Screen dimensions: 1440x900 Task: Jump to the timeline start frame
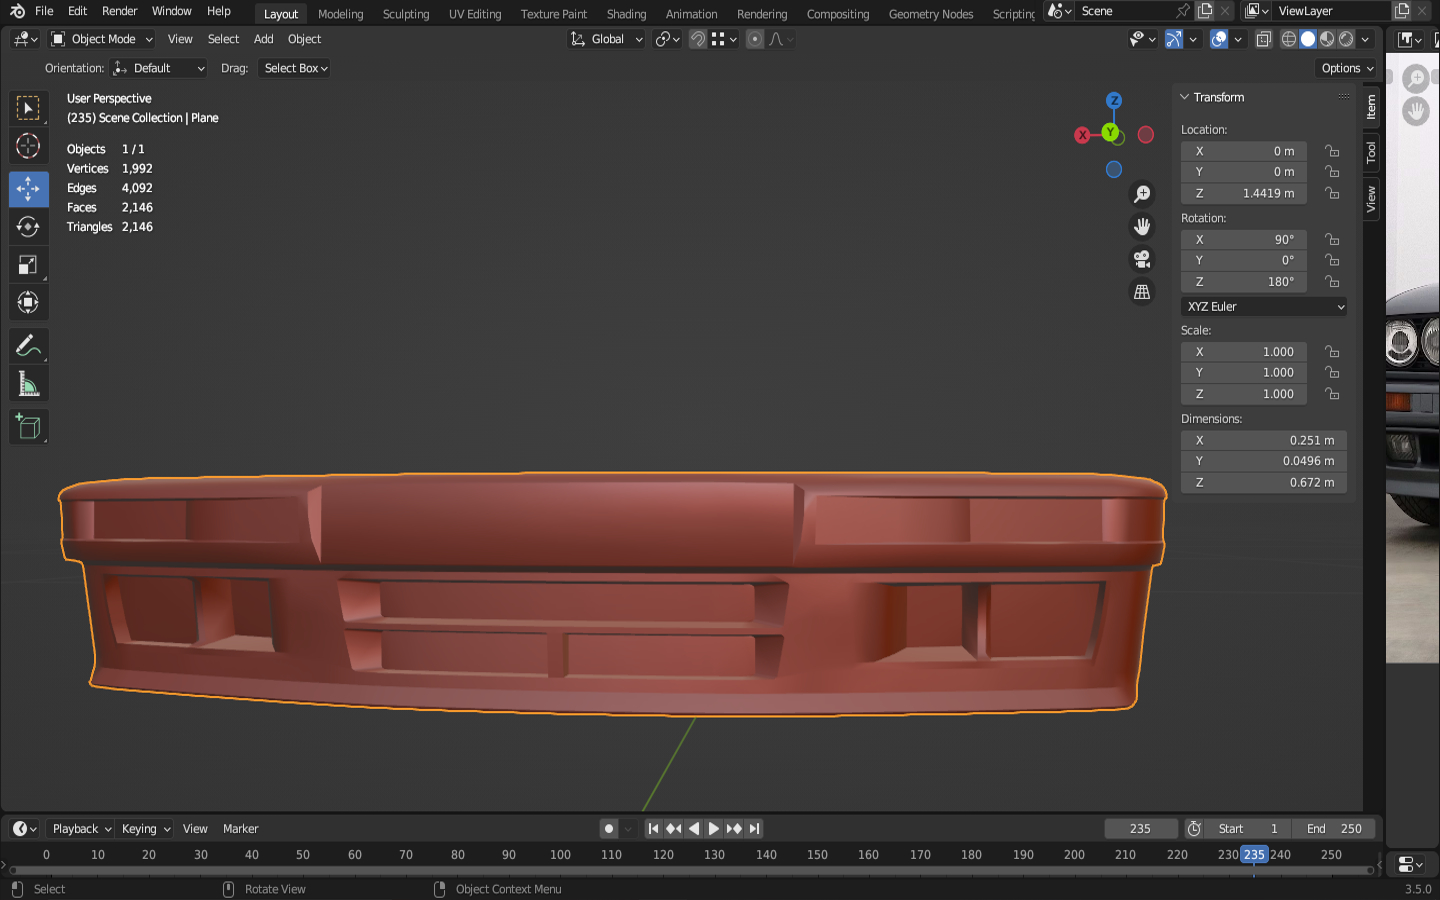[653, 829]
